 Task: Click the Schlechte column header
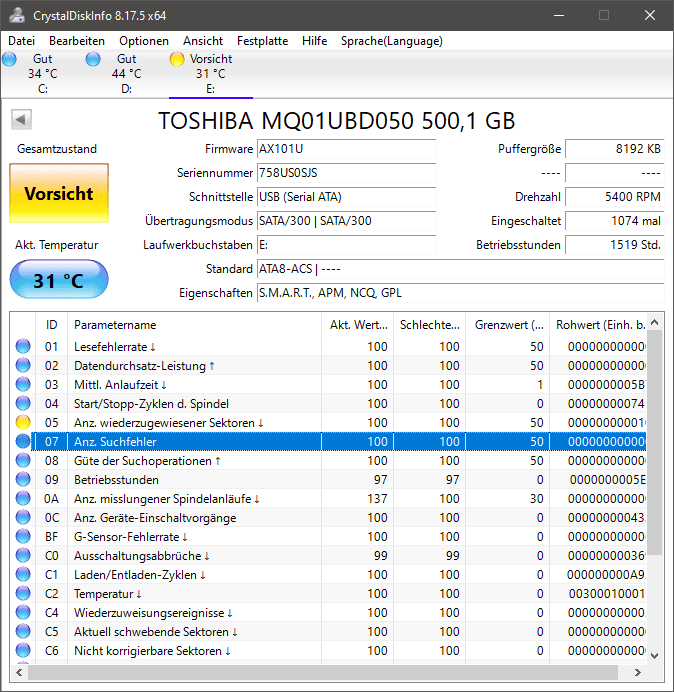429,325
